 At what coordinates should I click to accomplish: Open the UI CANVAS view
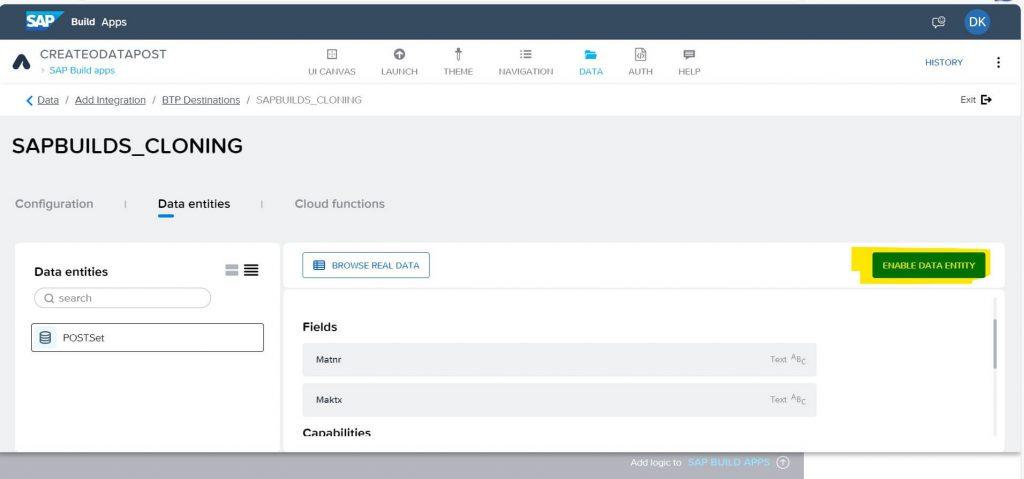tap(332, 62)
